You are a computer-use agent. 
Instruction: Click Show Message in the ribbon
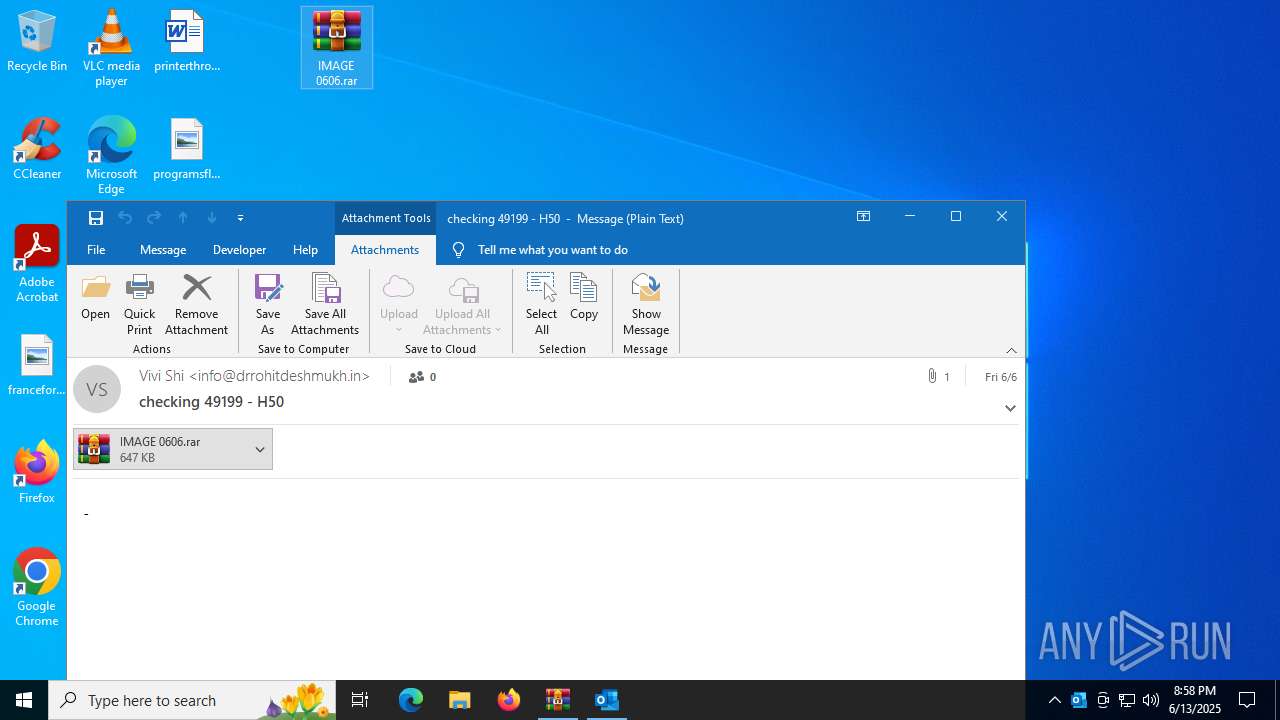coord(646,305)
